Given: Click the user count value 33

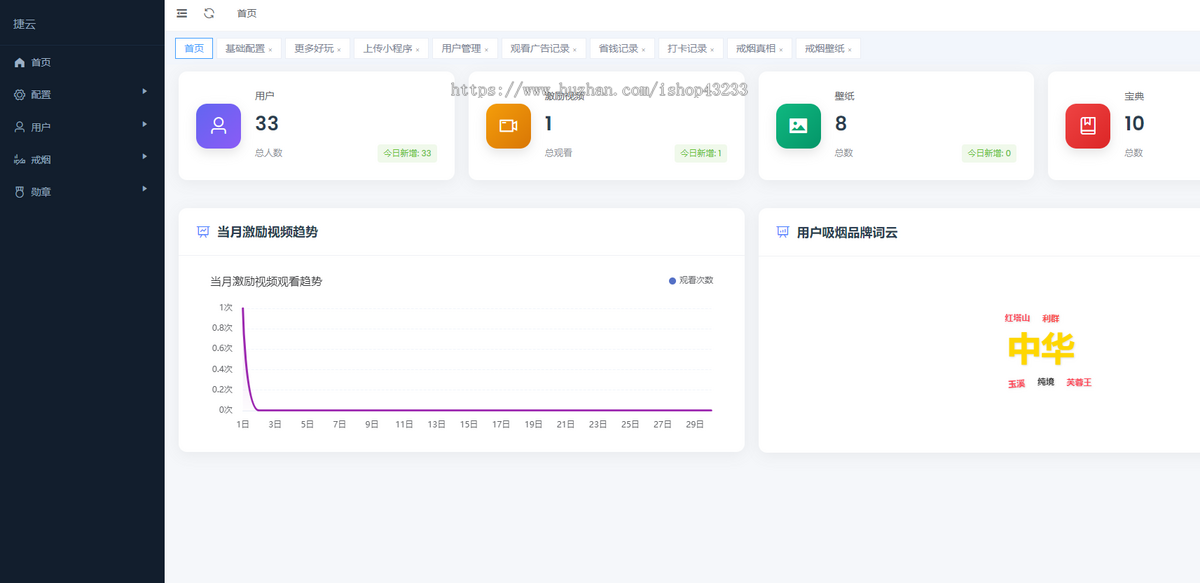Looking at the screenshot, I should point(267,124).
